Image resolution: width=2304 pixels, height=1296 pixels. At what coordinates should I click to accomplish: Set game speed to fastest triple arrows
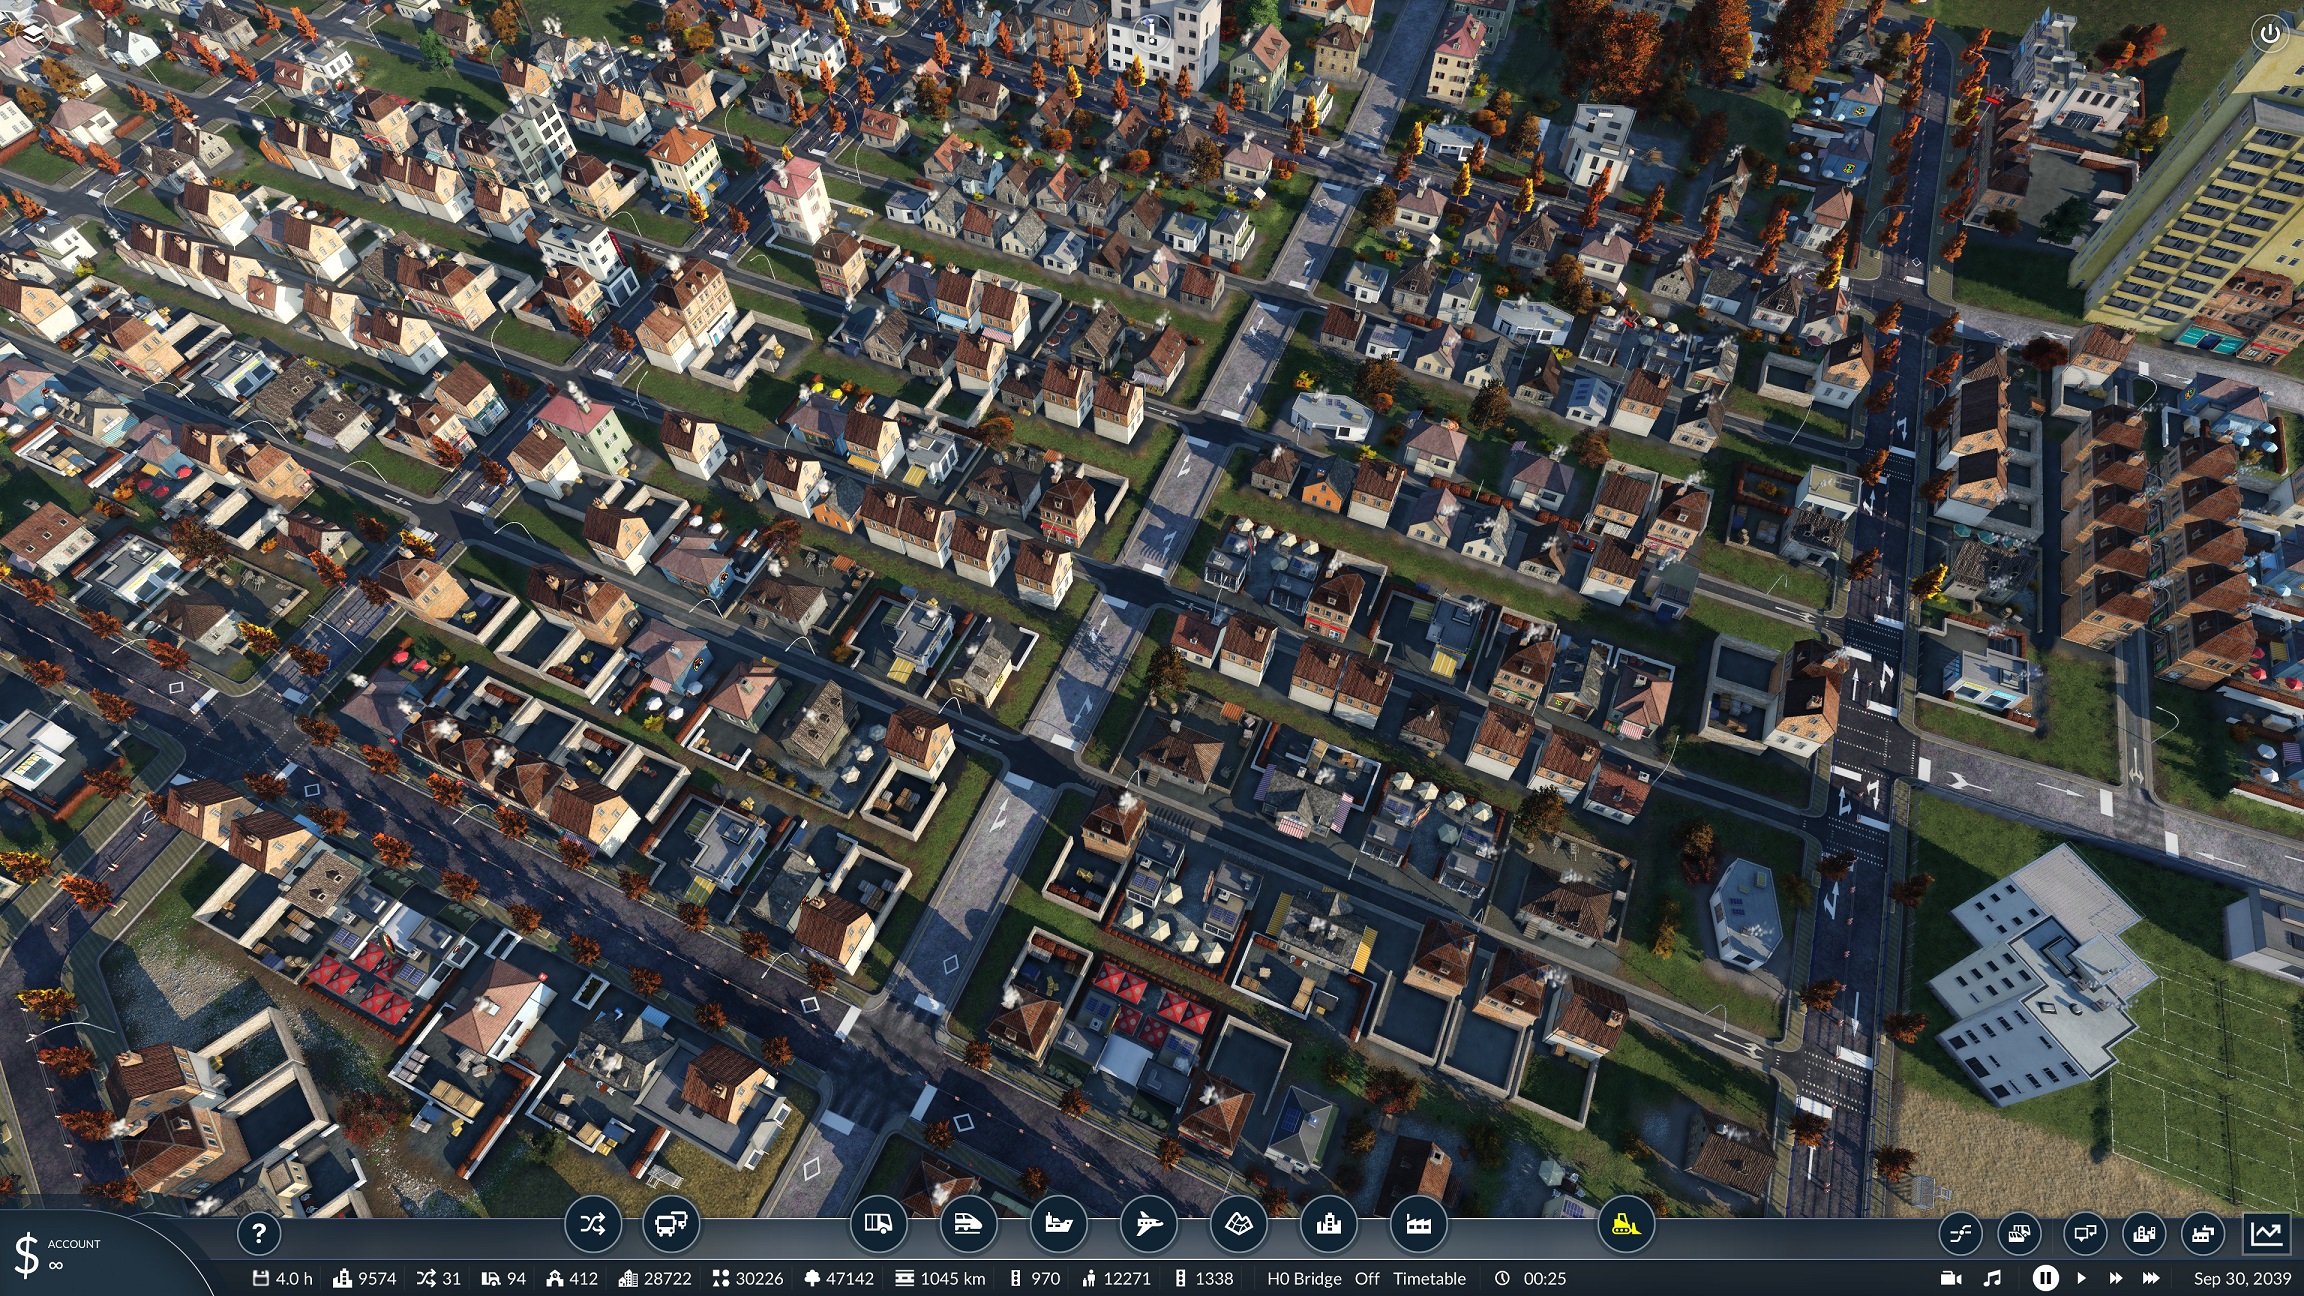2151,1278
